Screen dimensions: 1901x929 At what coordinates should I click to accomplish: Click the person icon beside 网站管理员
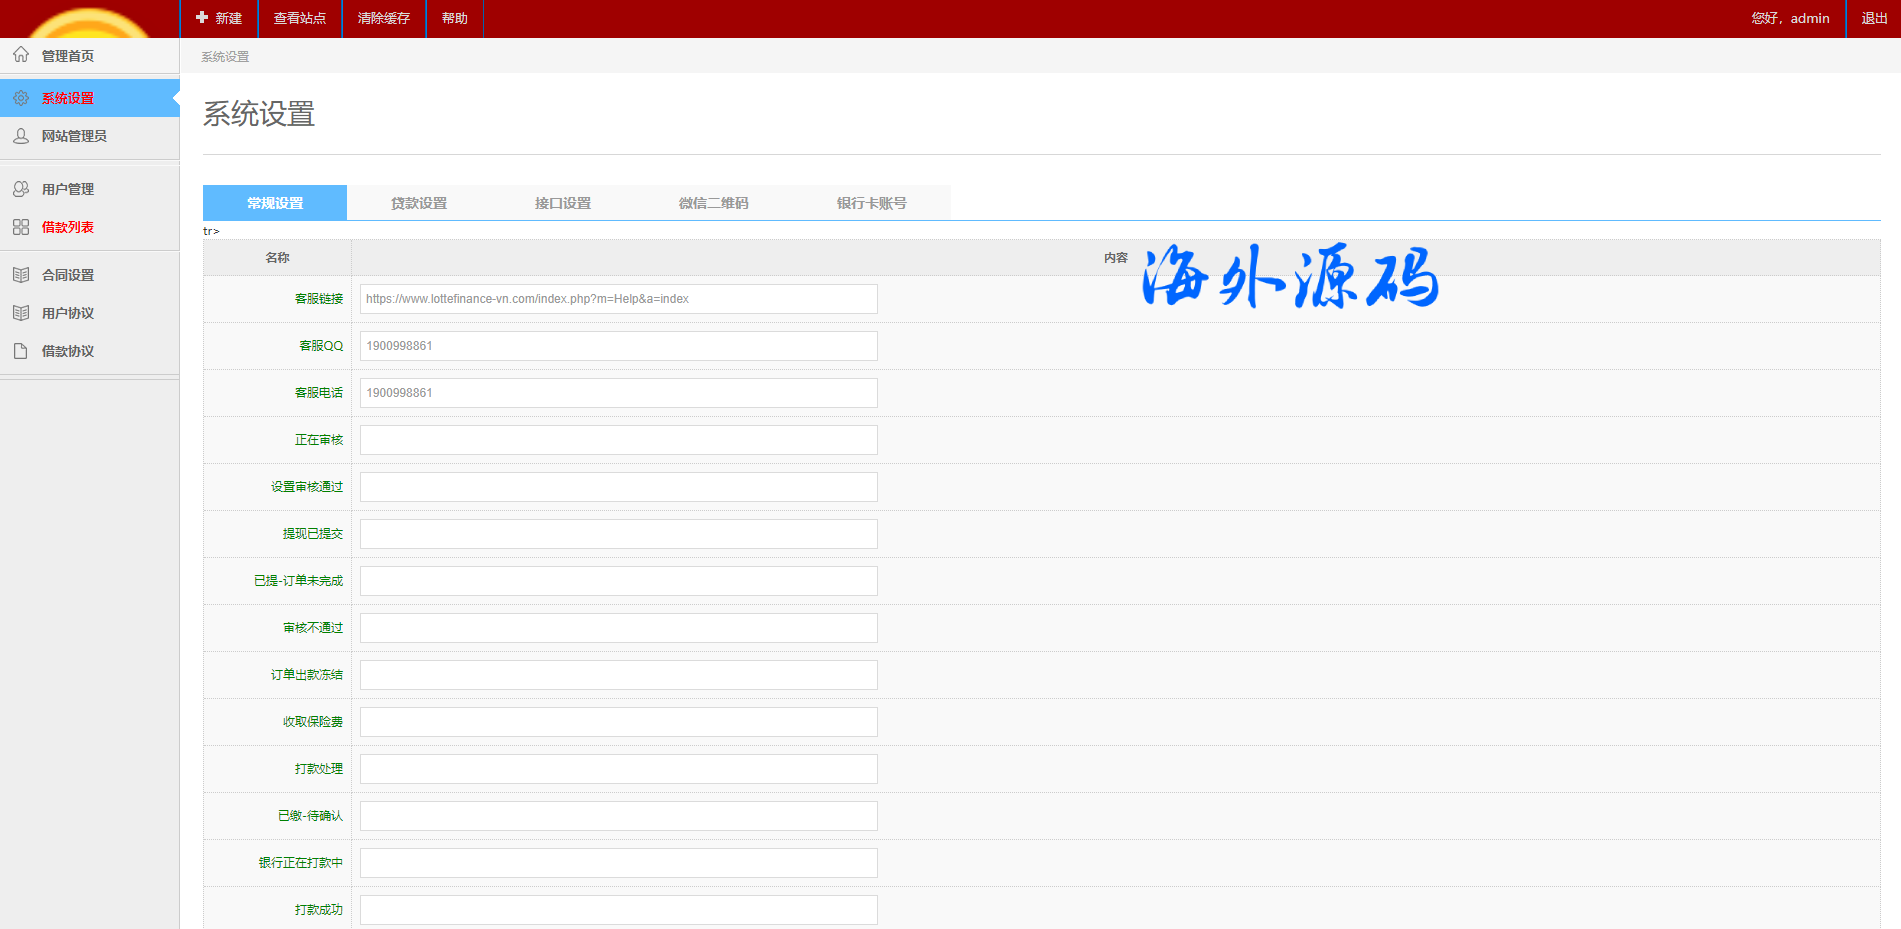click(21, 136)
